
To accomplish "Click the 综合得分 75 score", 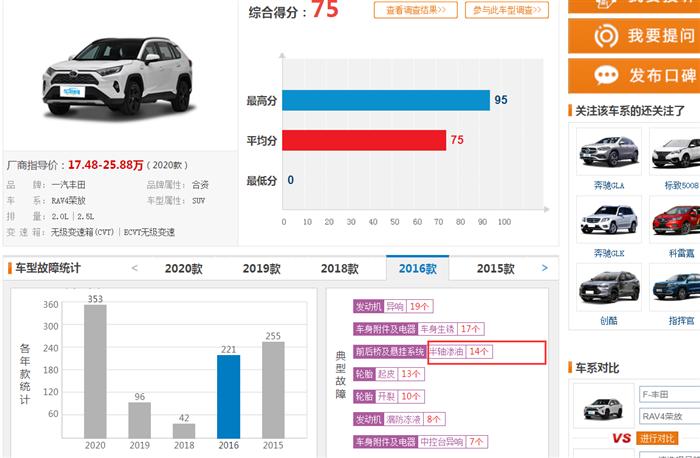I will click(x=293, y=10).
